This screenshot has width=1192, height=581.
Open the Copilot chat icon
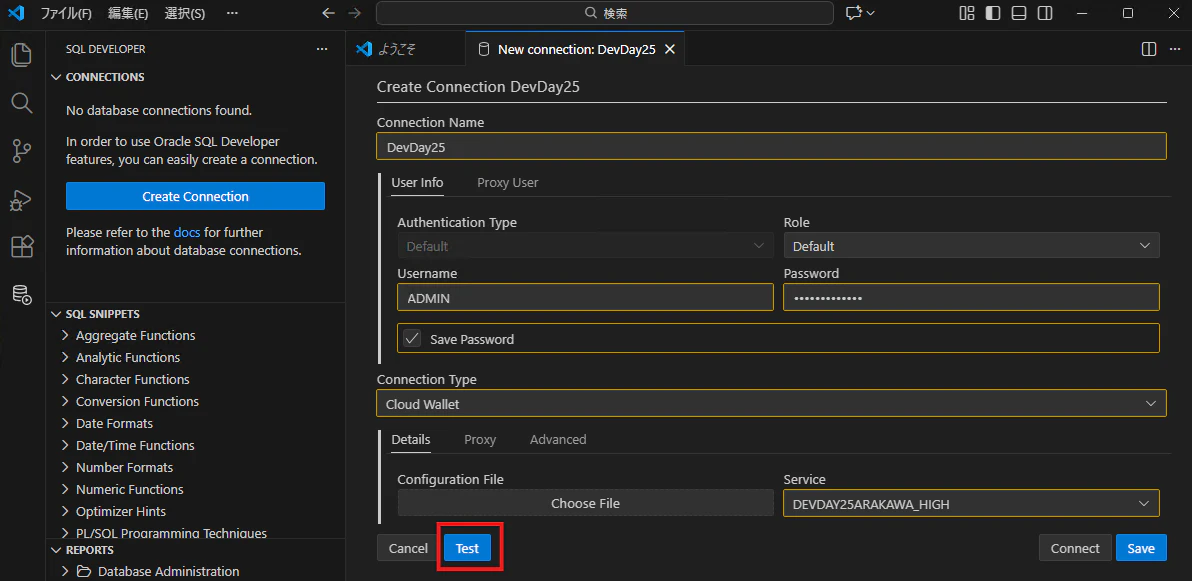(x=854, y=13)
